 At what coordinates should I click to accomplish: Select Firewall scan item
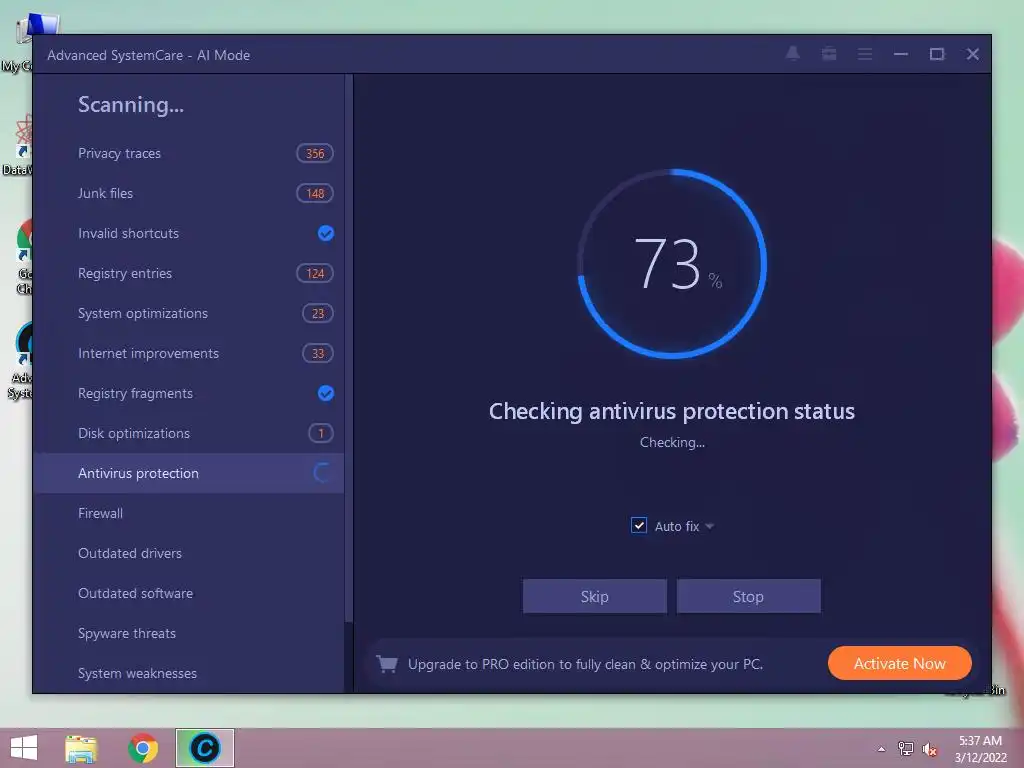[x=189, y=513]
